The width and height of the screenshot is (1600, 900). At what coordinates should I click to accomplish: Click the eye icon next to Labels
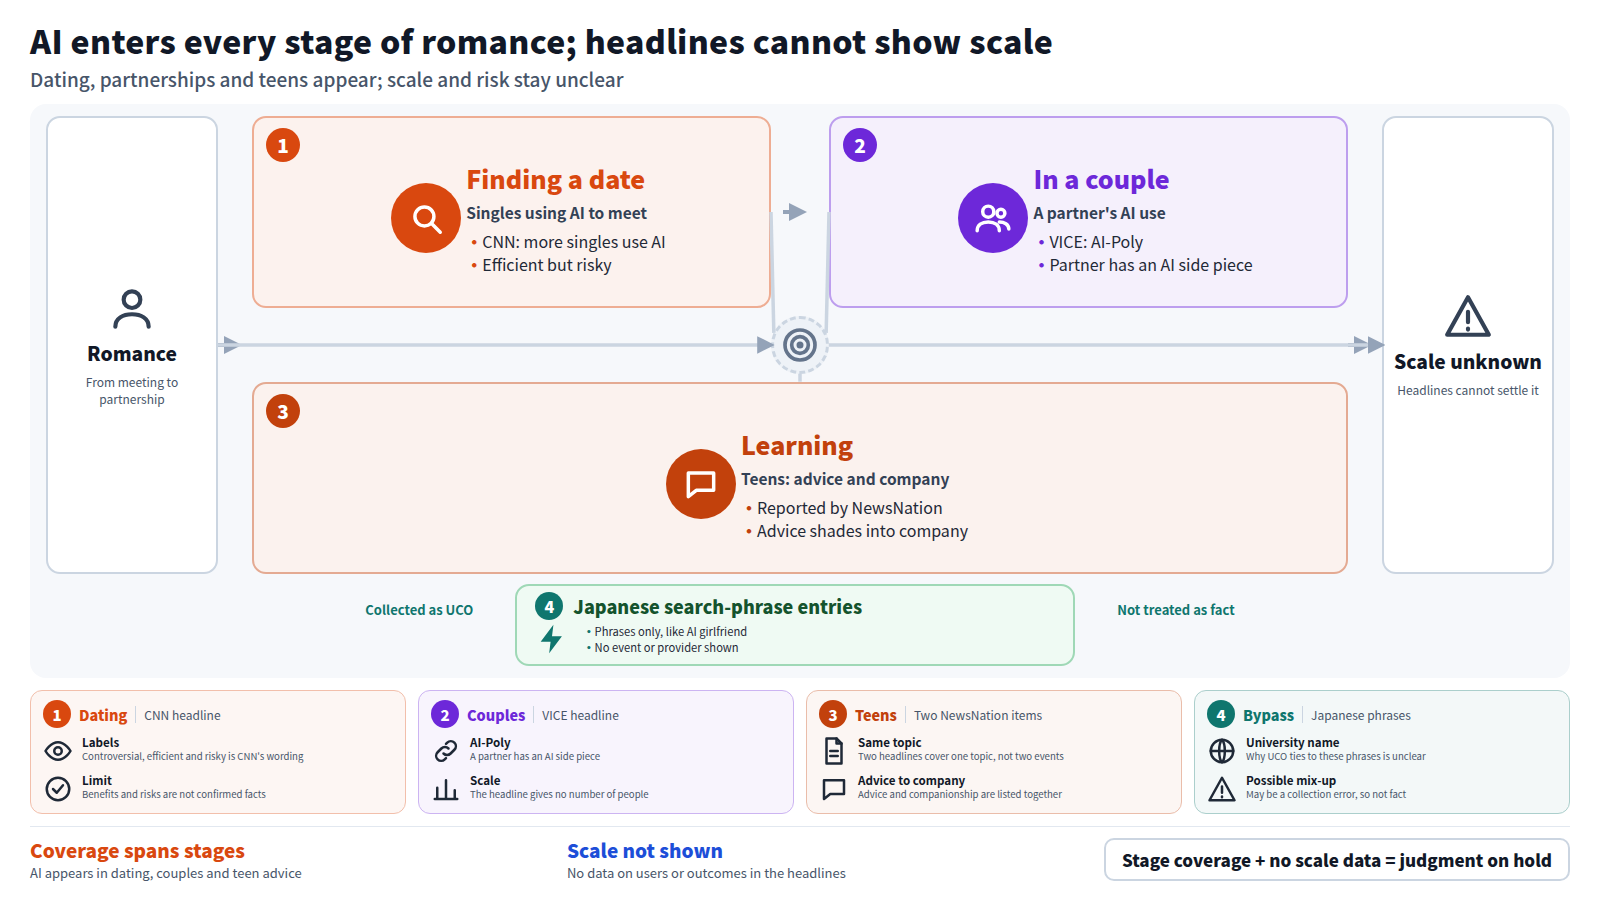tap(58, 750)
